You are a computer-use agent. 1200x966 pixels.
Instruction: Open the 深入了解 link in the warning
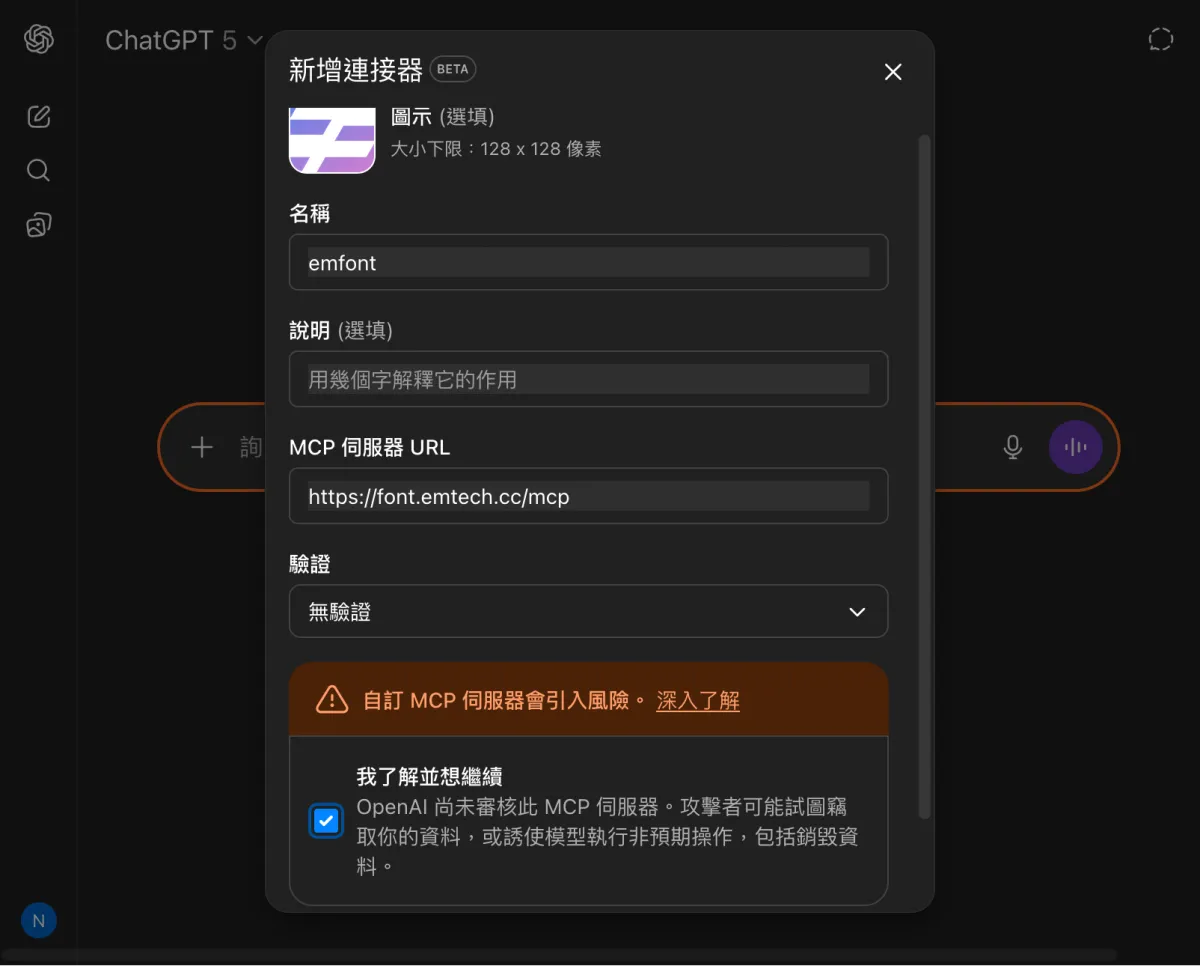[x=697, y=701]
